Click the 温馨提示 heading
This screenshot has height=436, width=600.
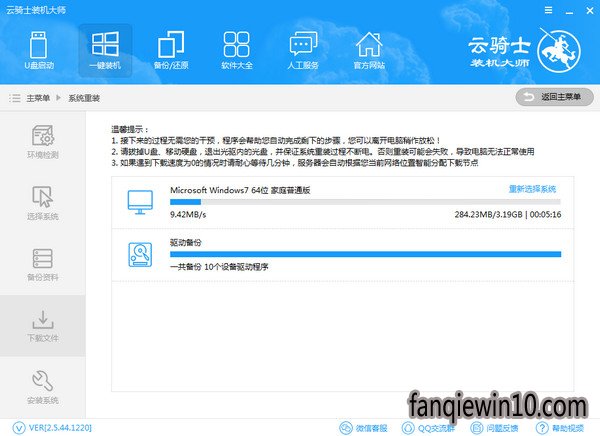tap(130, 129)
